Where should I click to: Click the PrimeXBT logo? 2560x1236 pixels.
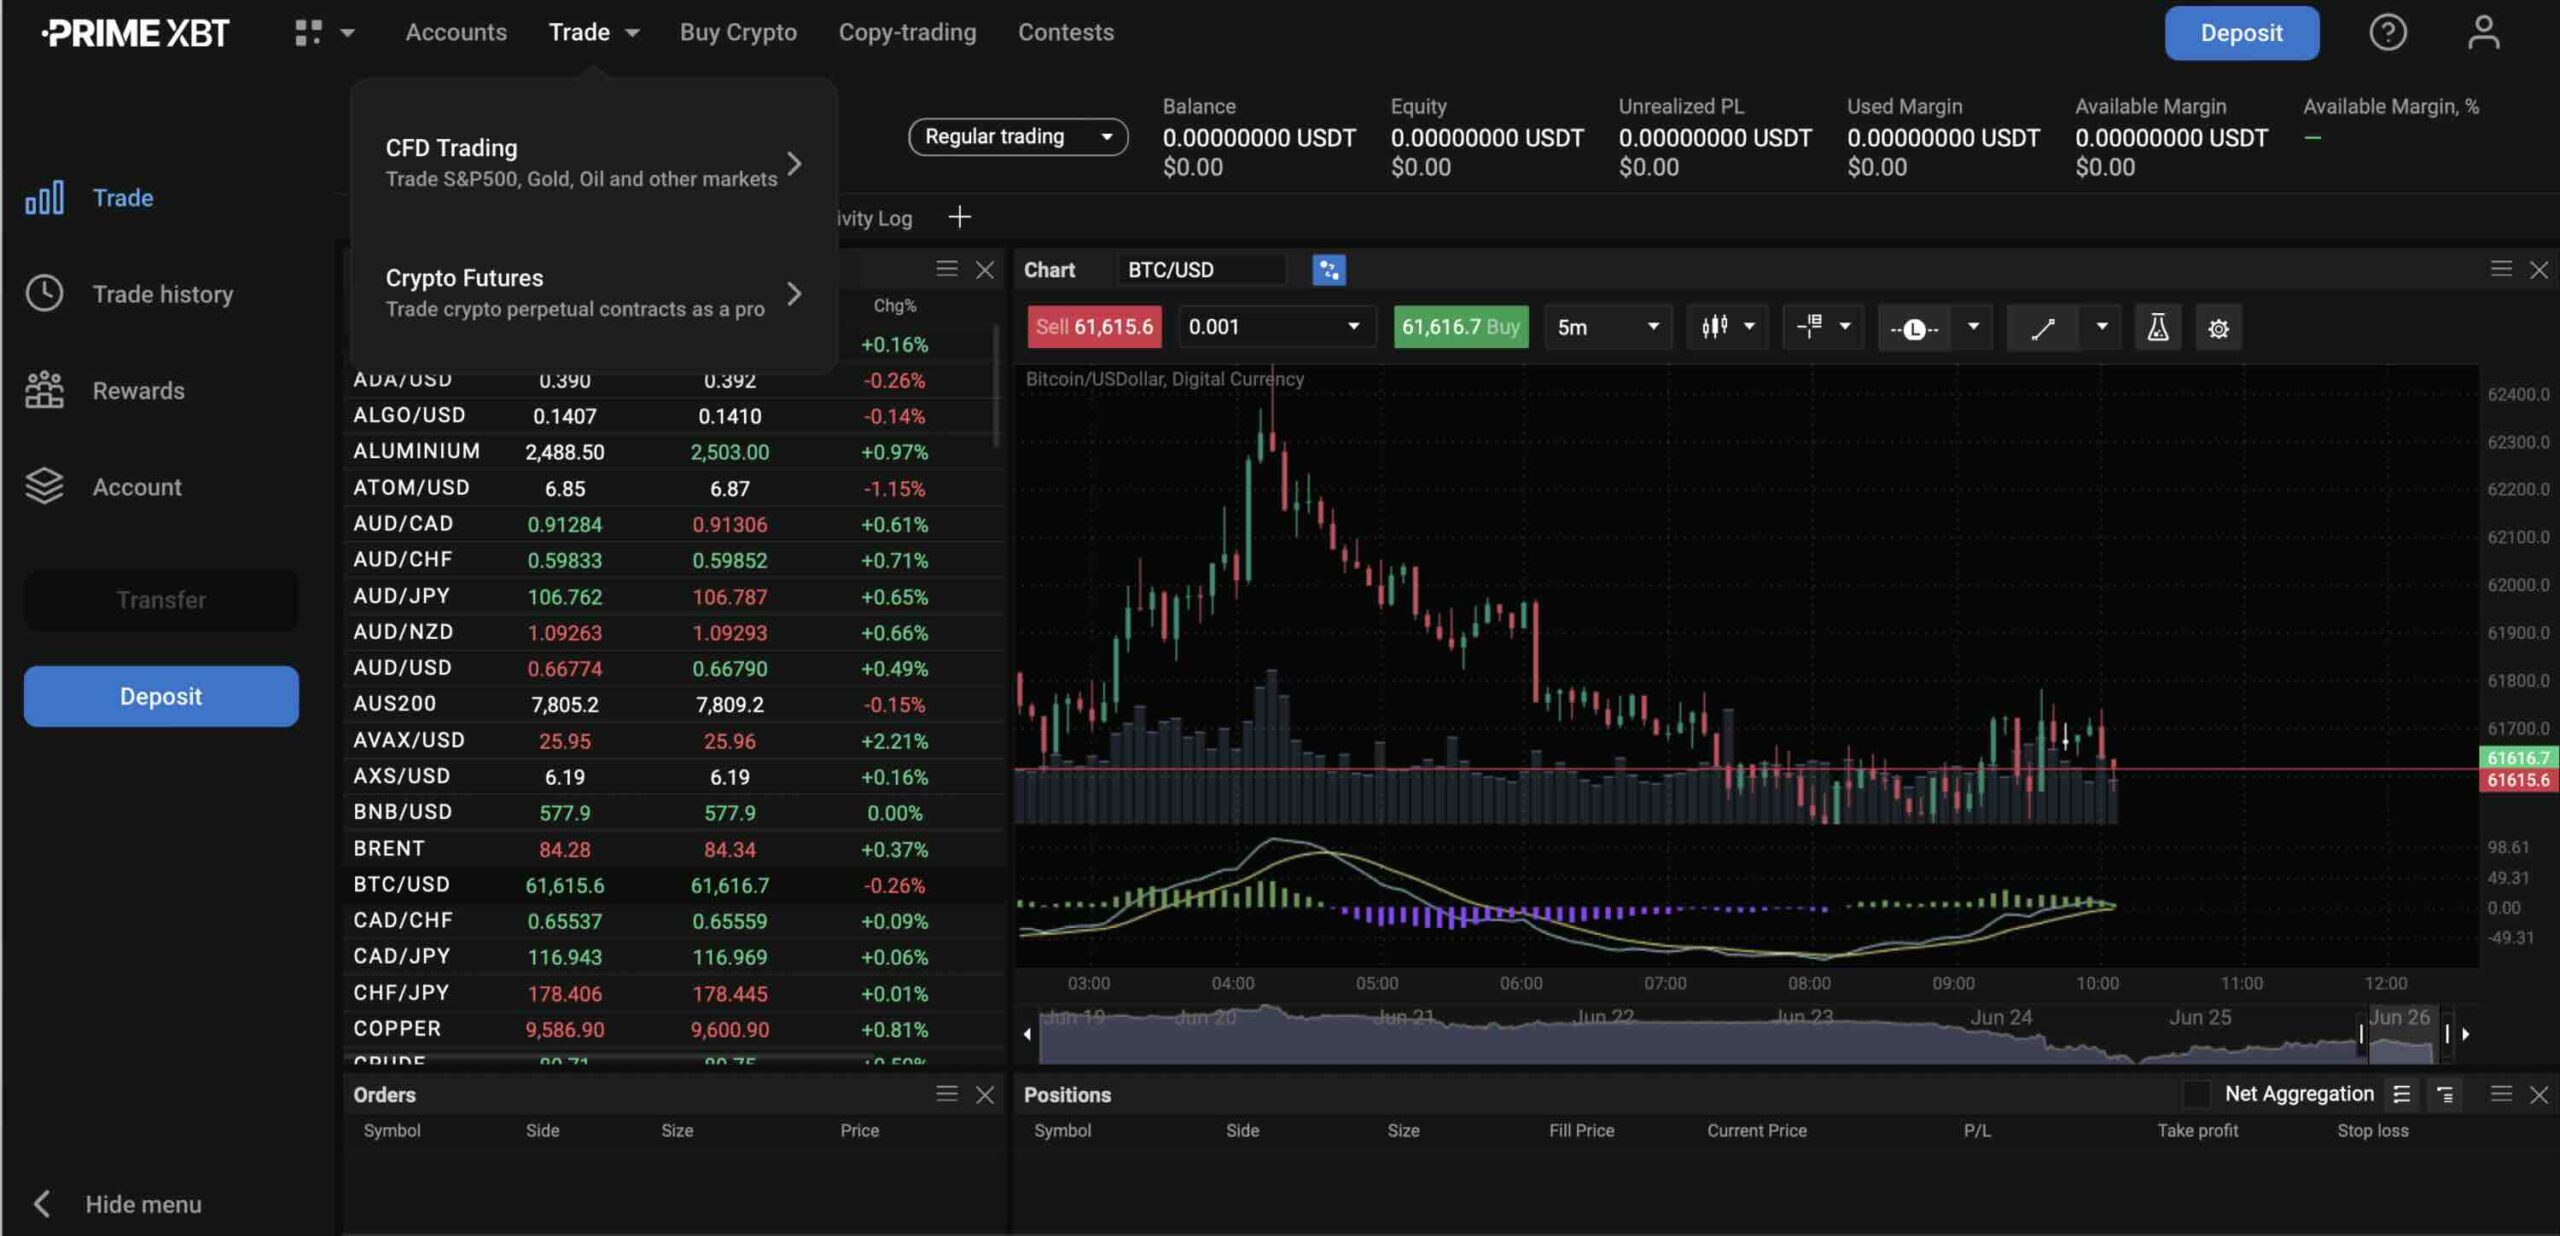(x=136, y=33)
